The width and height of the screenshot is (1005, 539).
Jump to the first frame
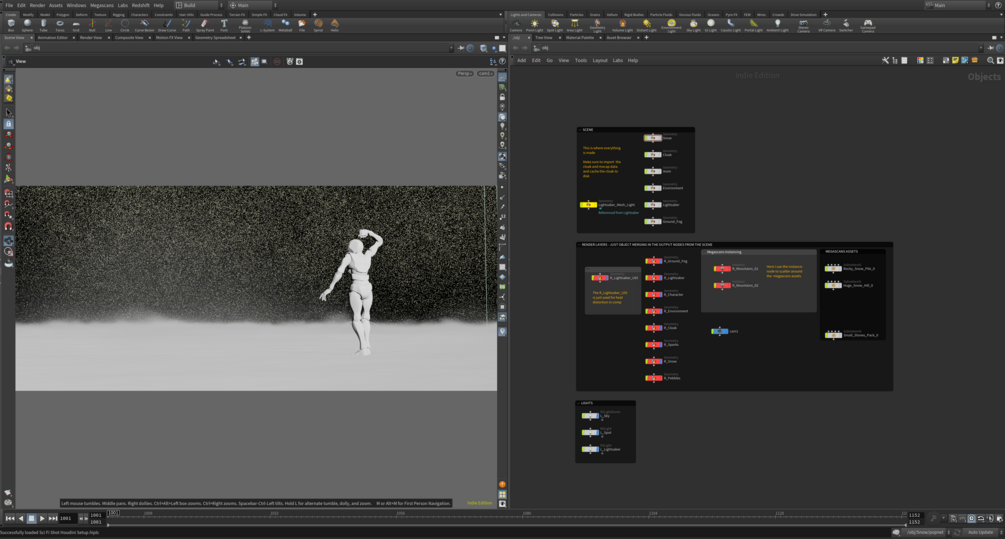[x=10, y=518]
